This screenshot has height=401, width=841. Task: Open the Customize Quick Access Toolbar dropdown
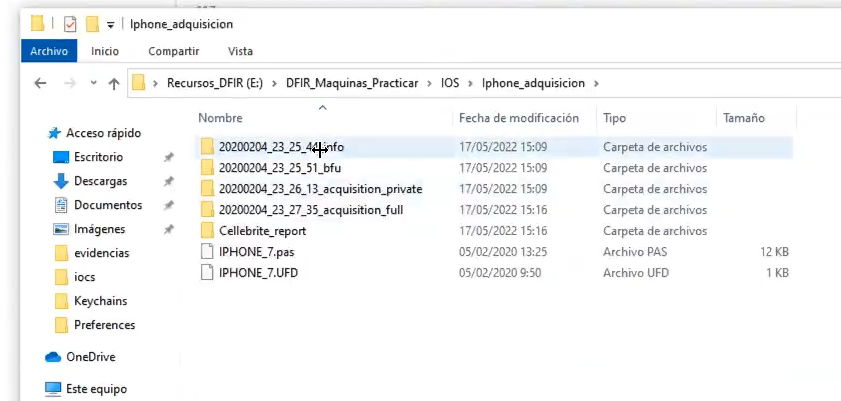tap(110, 25)
